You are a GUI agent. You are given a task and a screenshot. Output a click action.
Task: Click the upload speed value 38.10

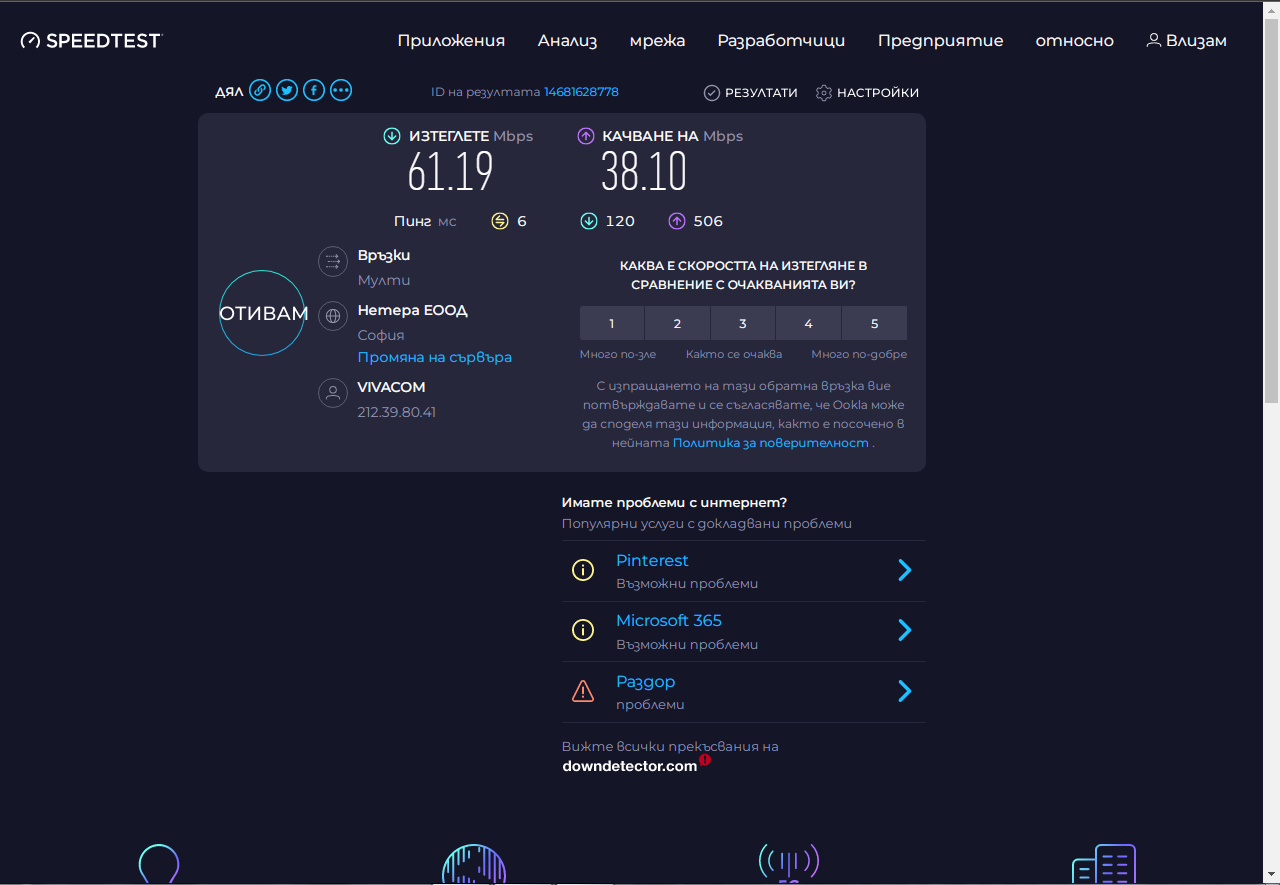(x=644, y=173)
